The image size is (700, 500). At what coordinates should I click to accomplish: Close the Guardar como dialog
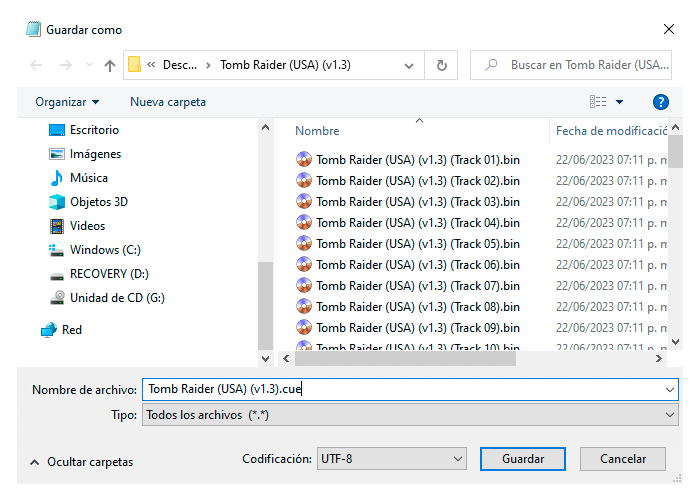click(669, 29)
